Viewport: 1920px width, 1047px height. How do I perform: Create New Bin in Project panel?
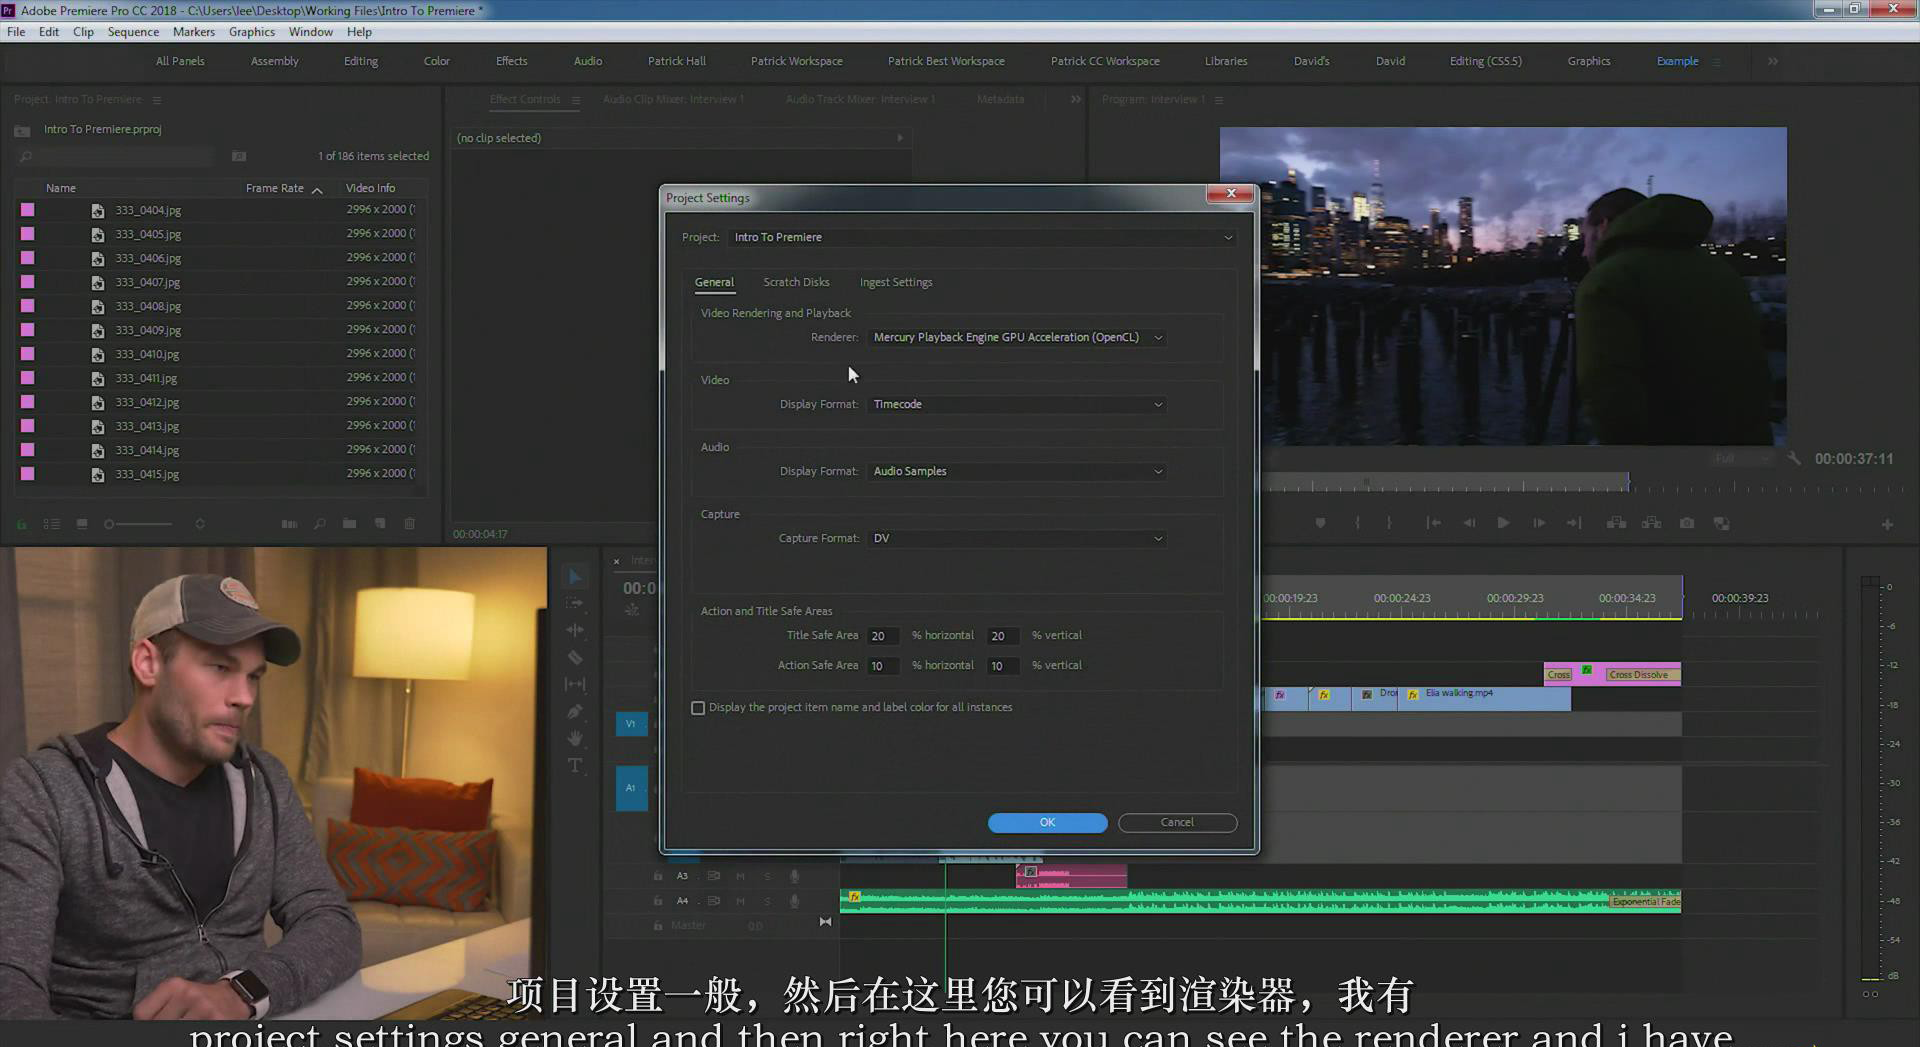click(349, 524)
